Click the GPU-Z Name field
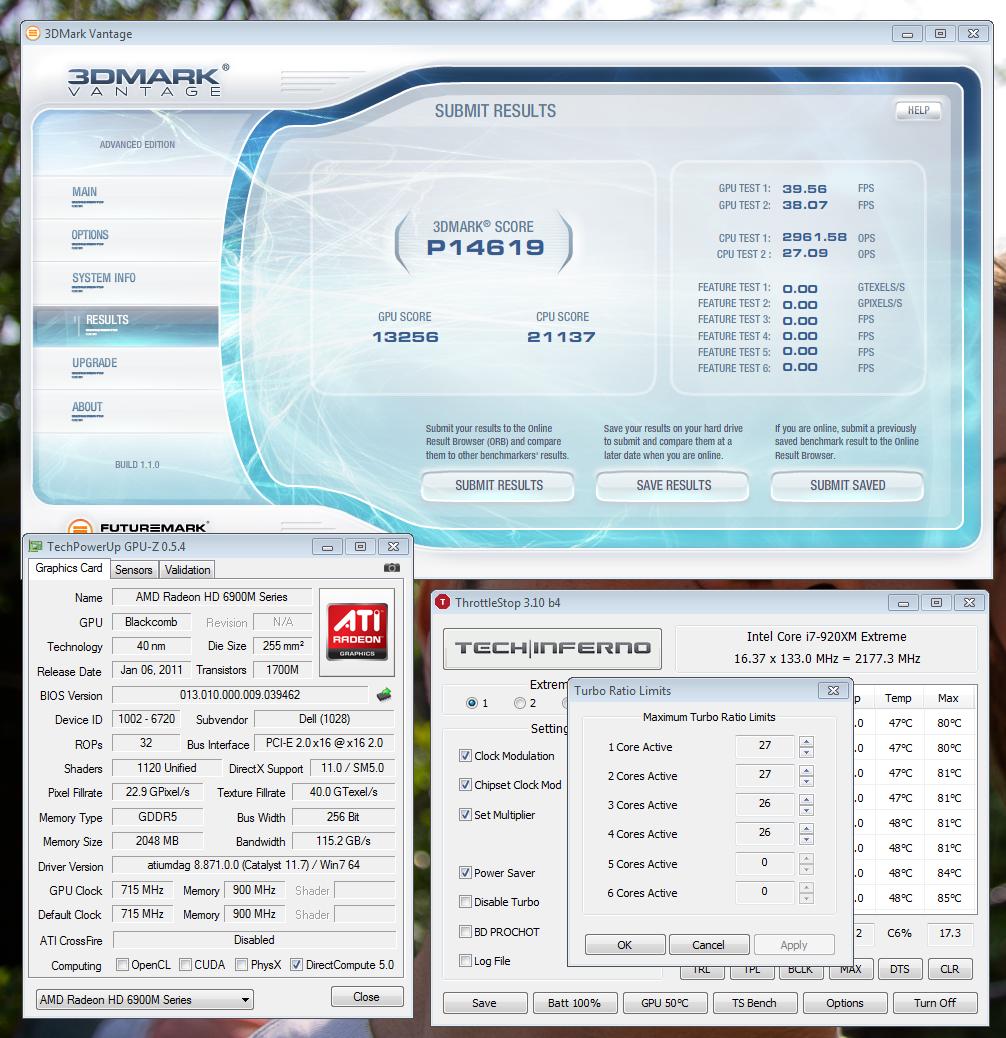Screen dimensions: 1006x1038 (212, 597)
